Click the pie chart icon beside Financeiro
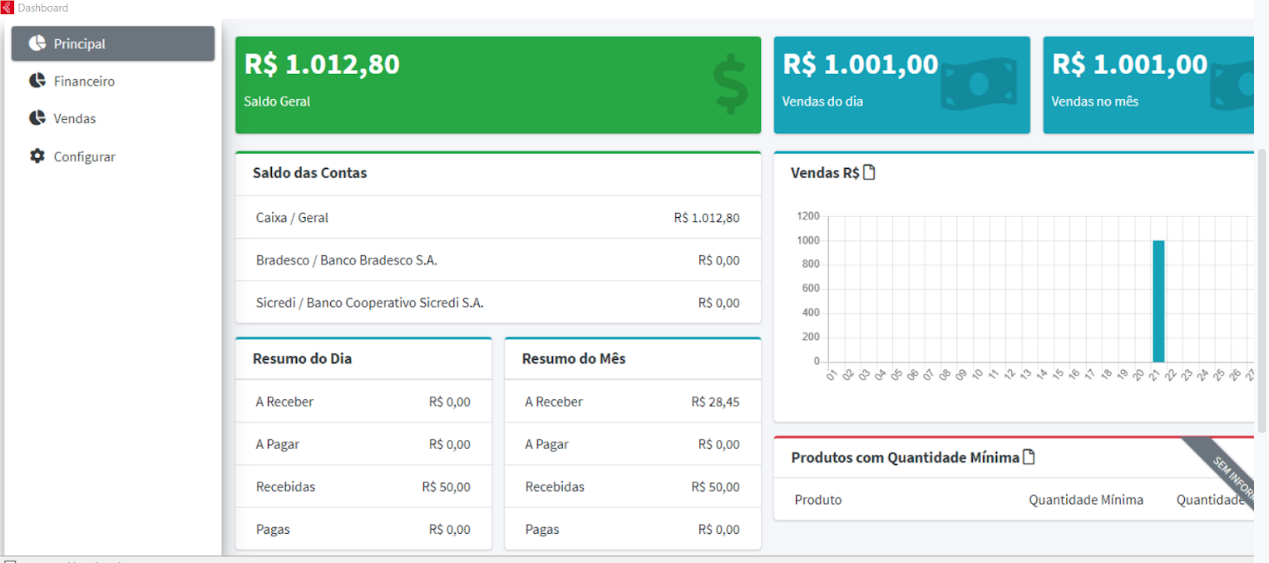This screenshot has height=563, width=1269. (x=37, y=81)
